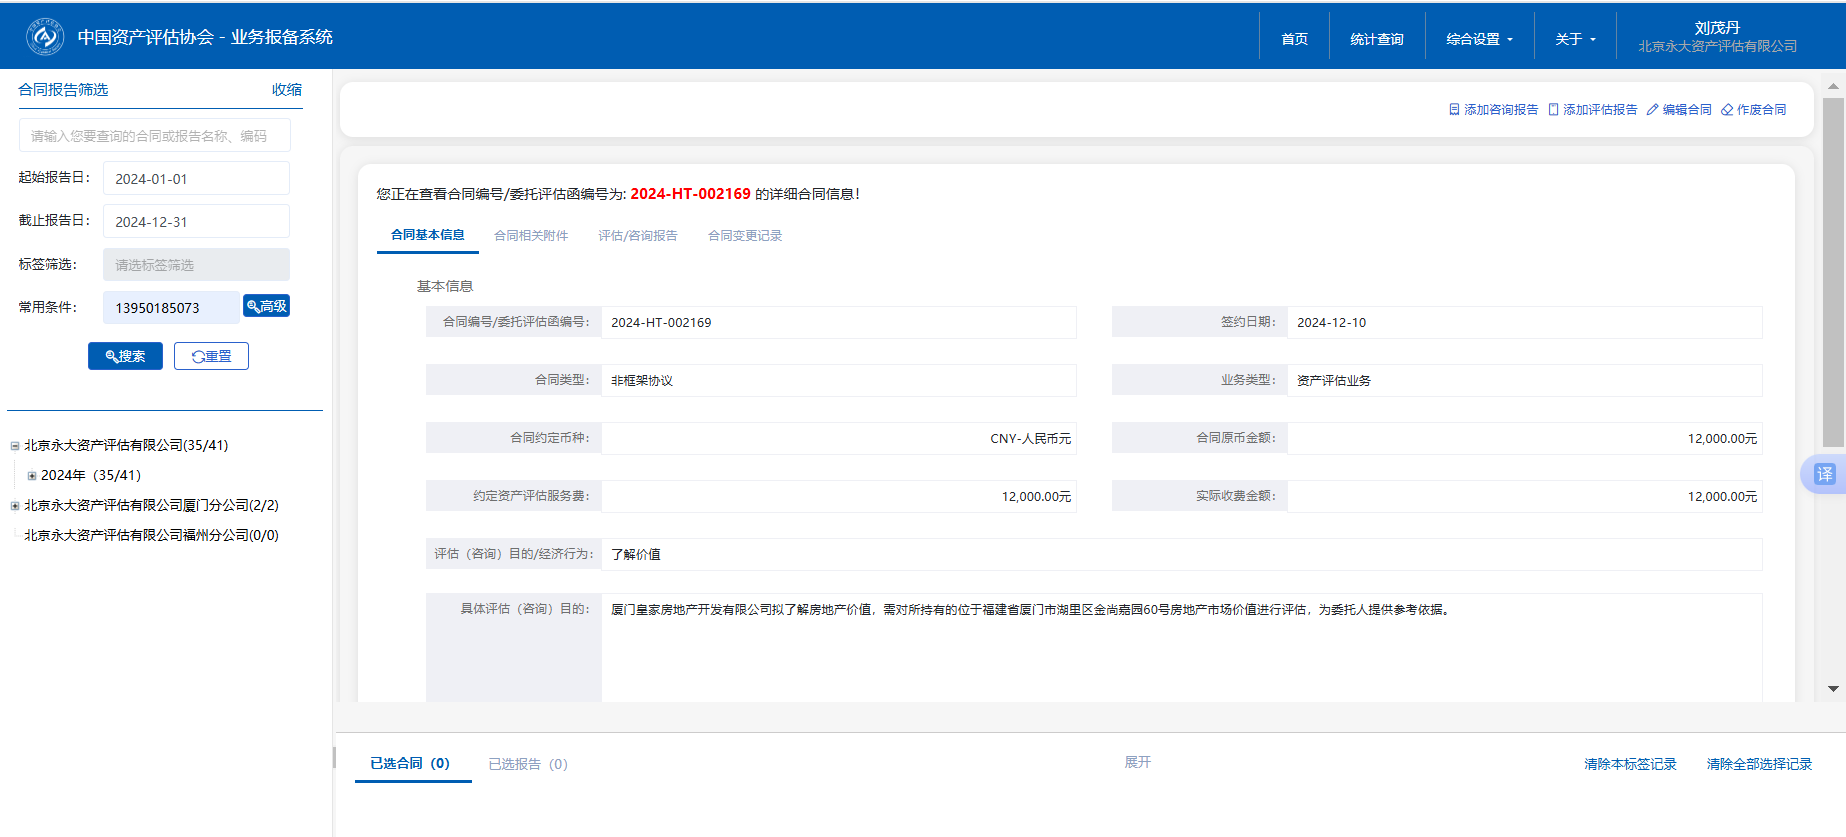This screenshot has height=837, width=1846.
Task: Open the 关于 dropdown menu
Action: pyautogui.click(x=1574, y=39)
